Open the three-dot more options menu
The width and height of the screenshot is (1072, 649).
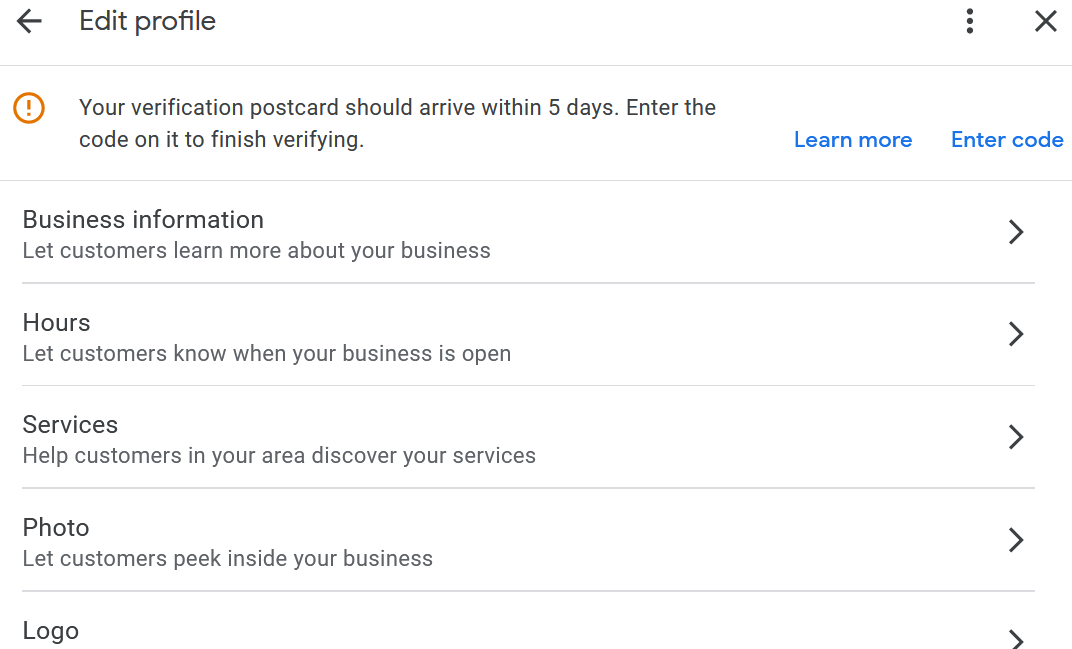[x=969, y=21]
